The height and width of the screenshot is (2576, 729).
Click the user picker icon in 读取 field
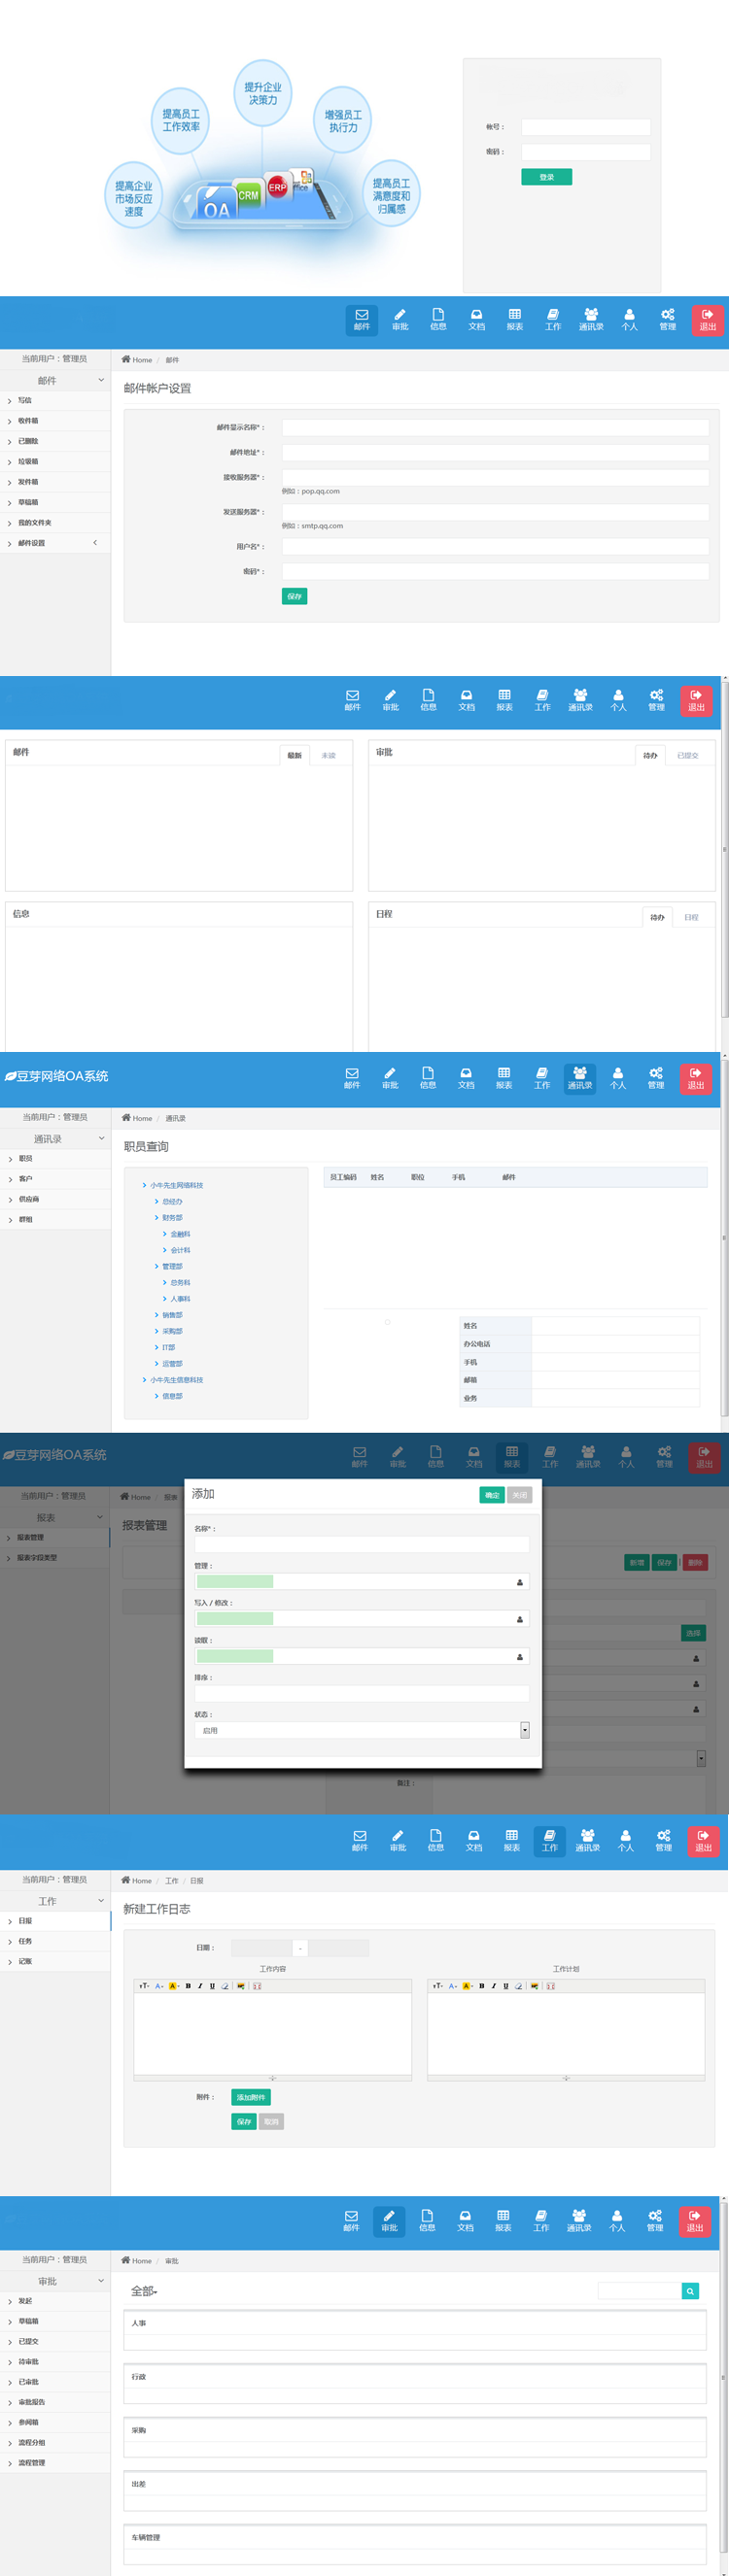coord(519,1657)
